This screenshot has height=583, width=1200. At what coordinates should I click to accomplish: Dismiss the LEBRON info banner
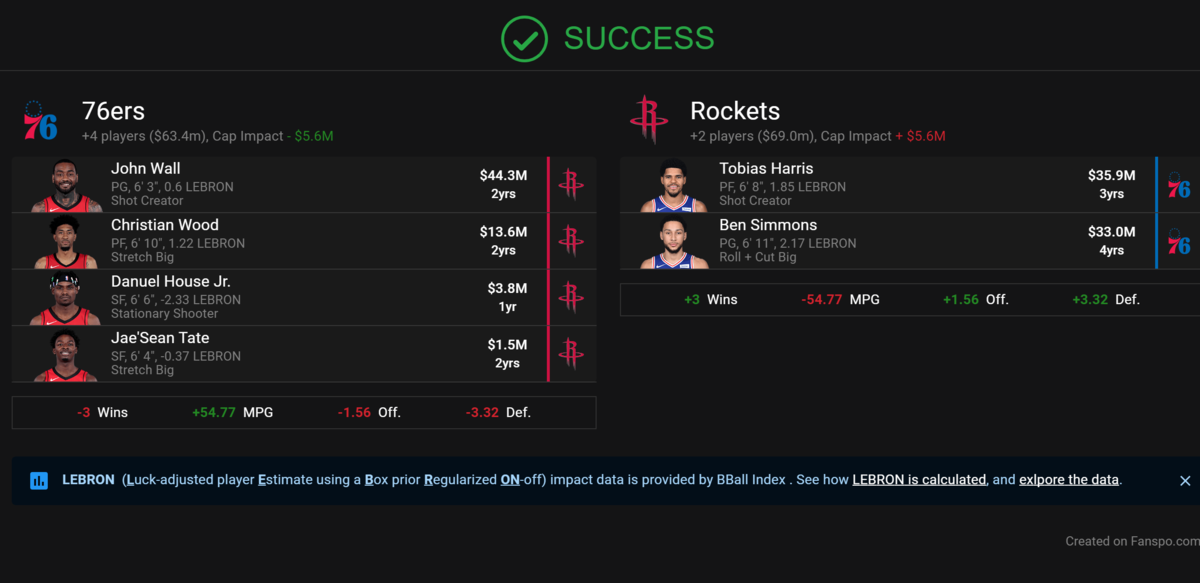coord(1185,480)
